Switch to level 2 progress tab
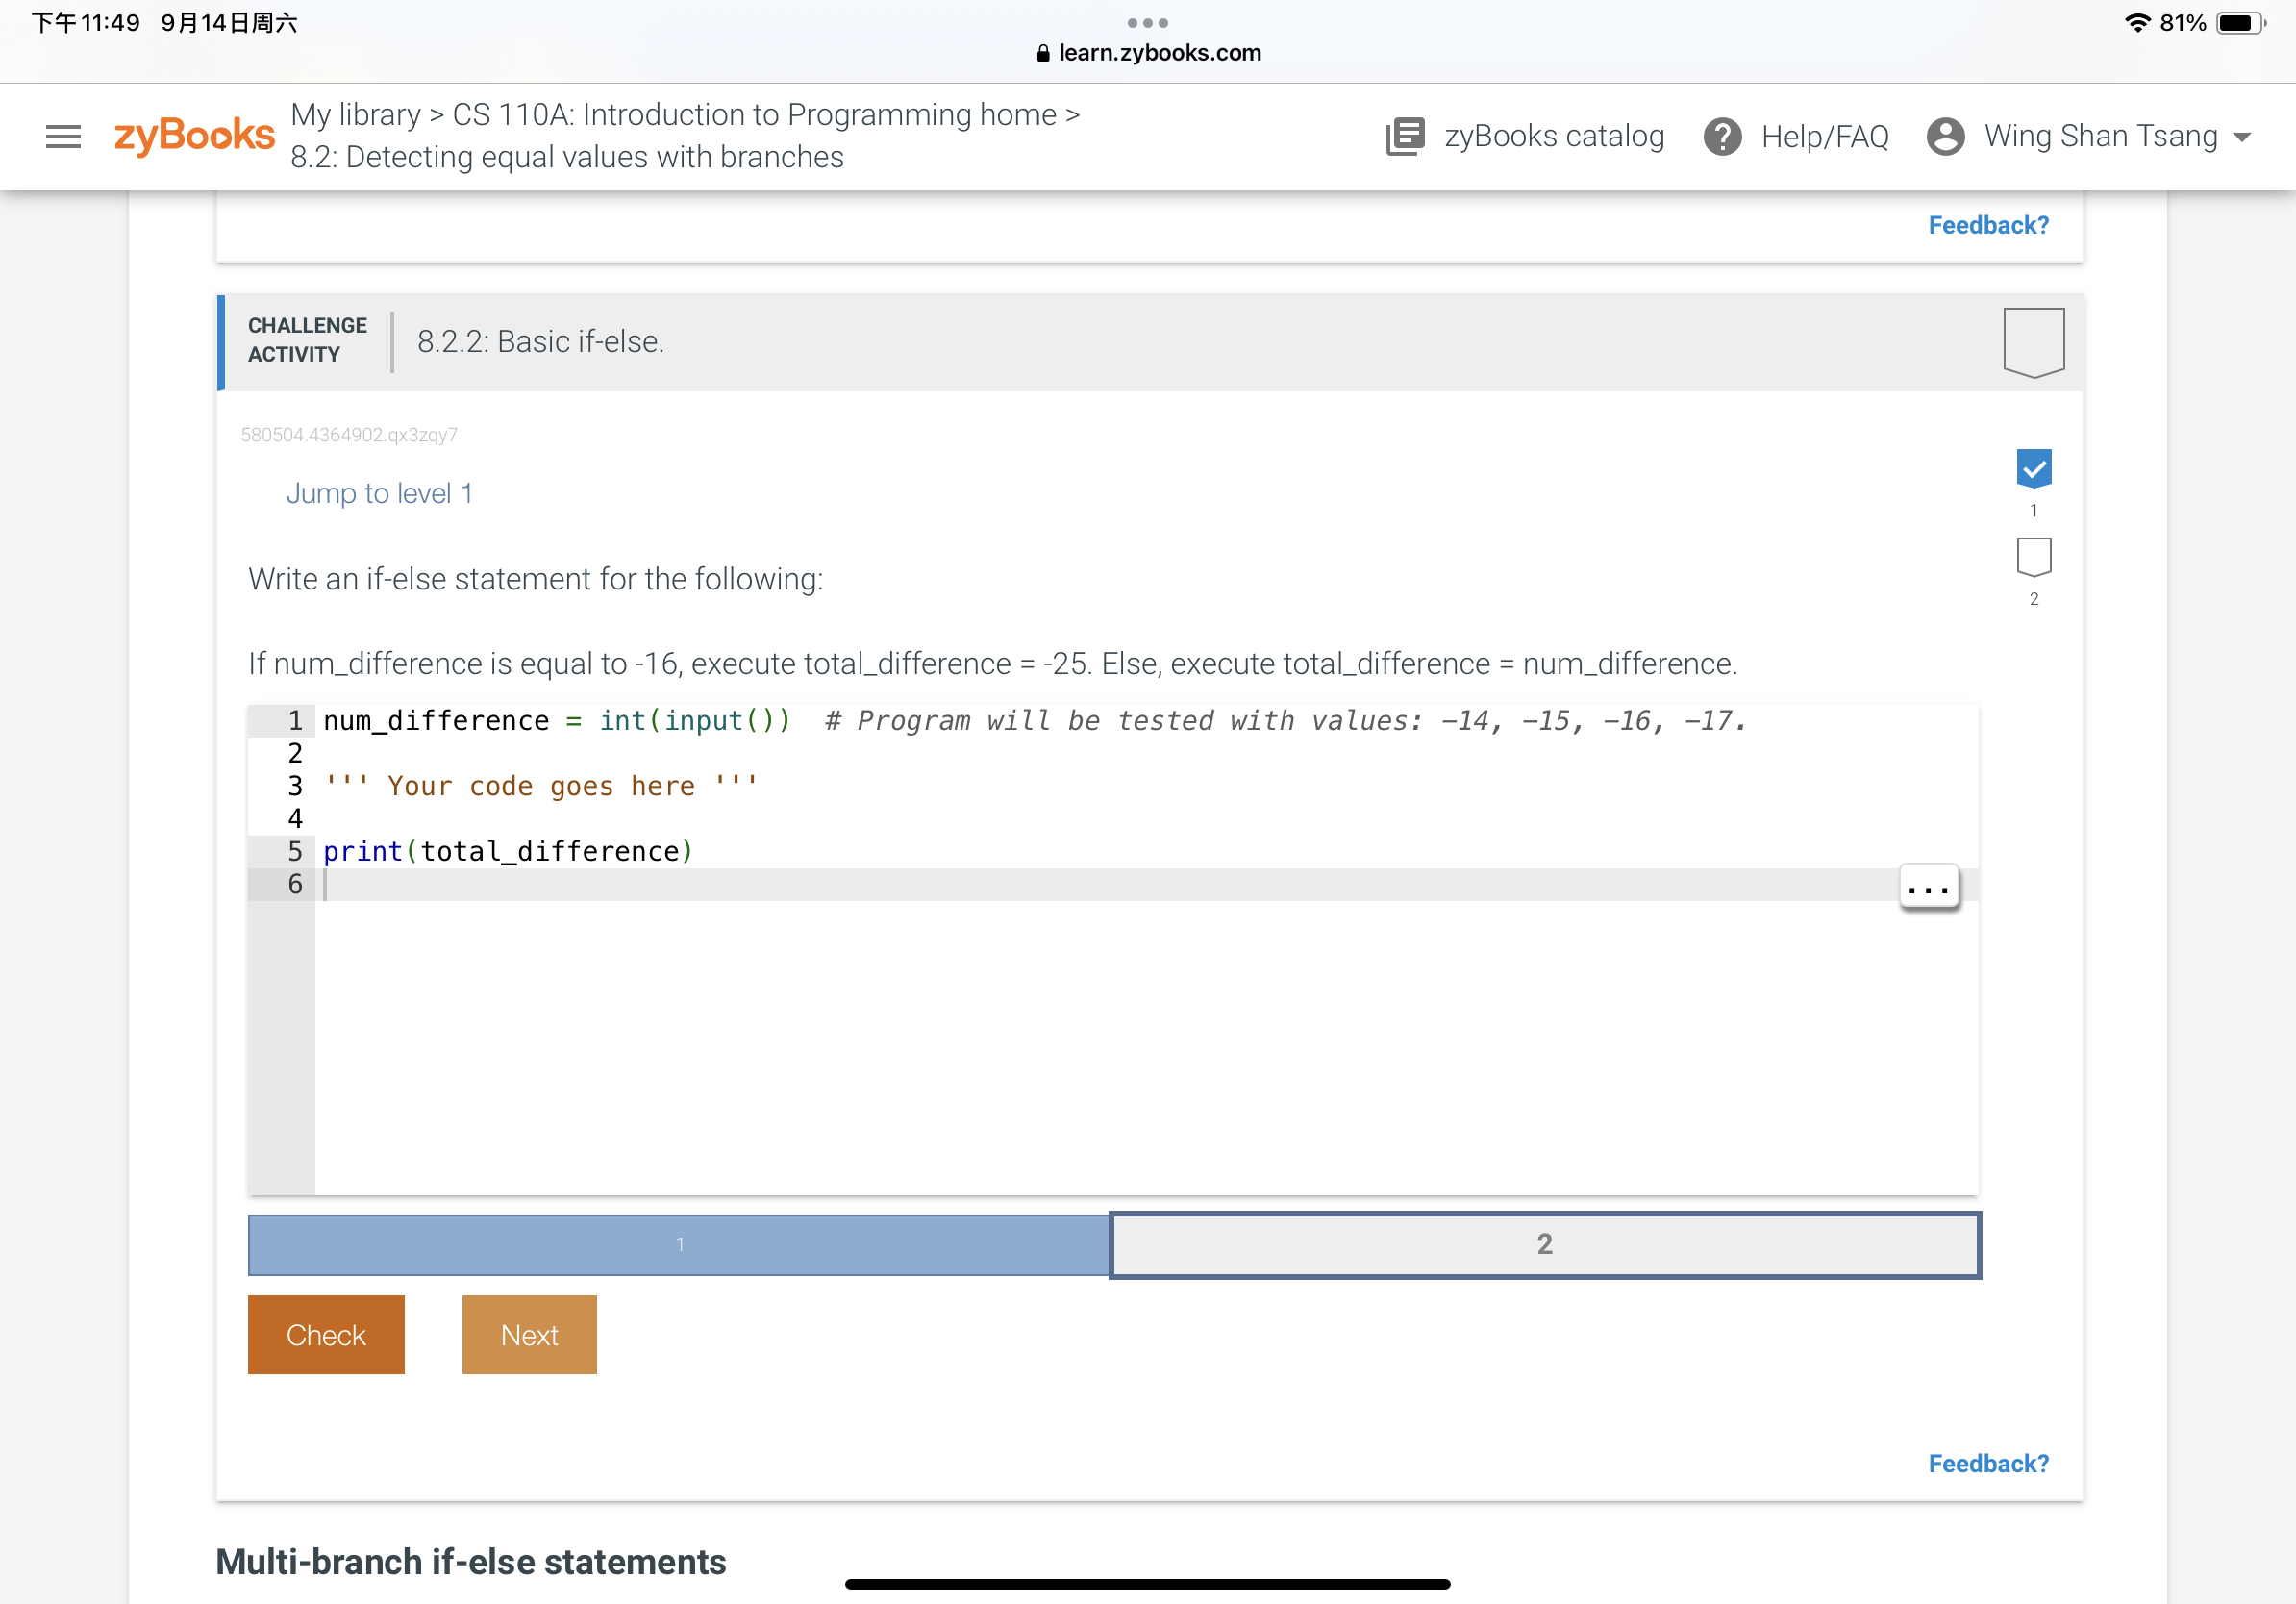 click(1544, 1244)
